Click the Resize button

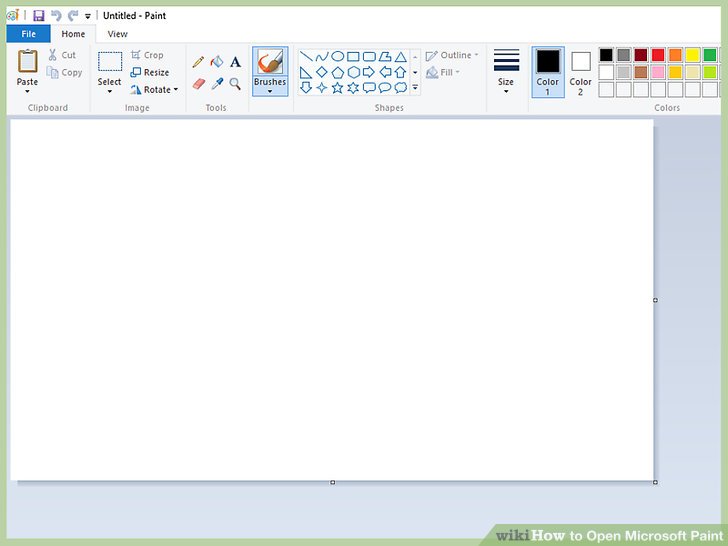150,72
